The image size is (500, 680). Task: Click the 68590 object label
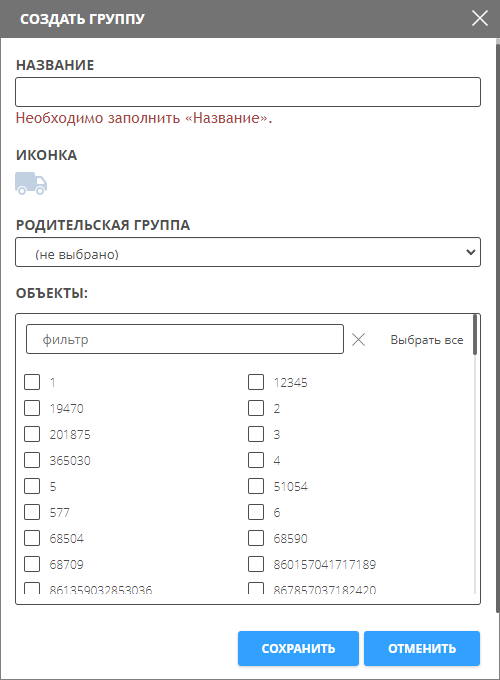[291, 539]
